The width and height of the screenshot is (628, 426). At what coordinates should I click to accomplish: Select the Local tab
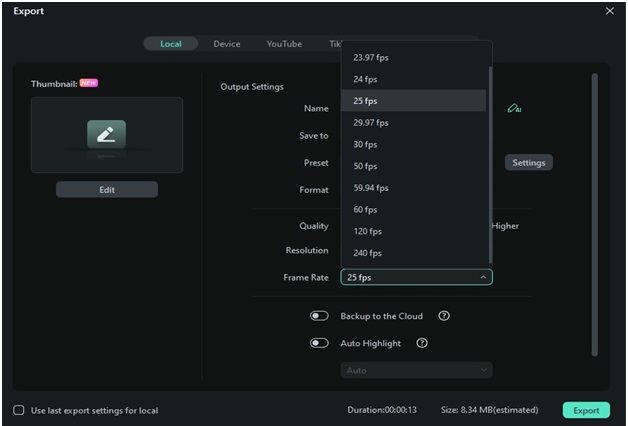point(171,44)
